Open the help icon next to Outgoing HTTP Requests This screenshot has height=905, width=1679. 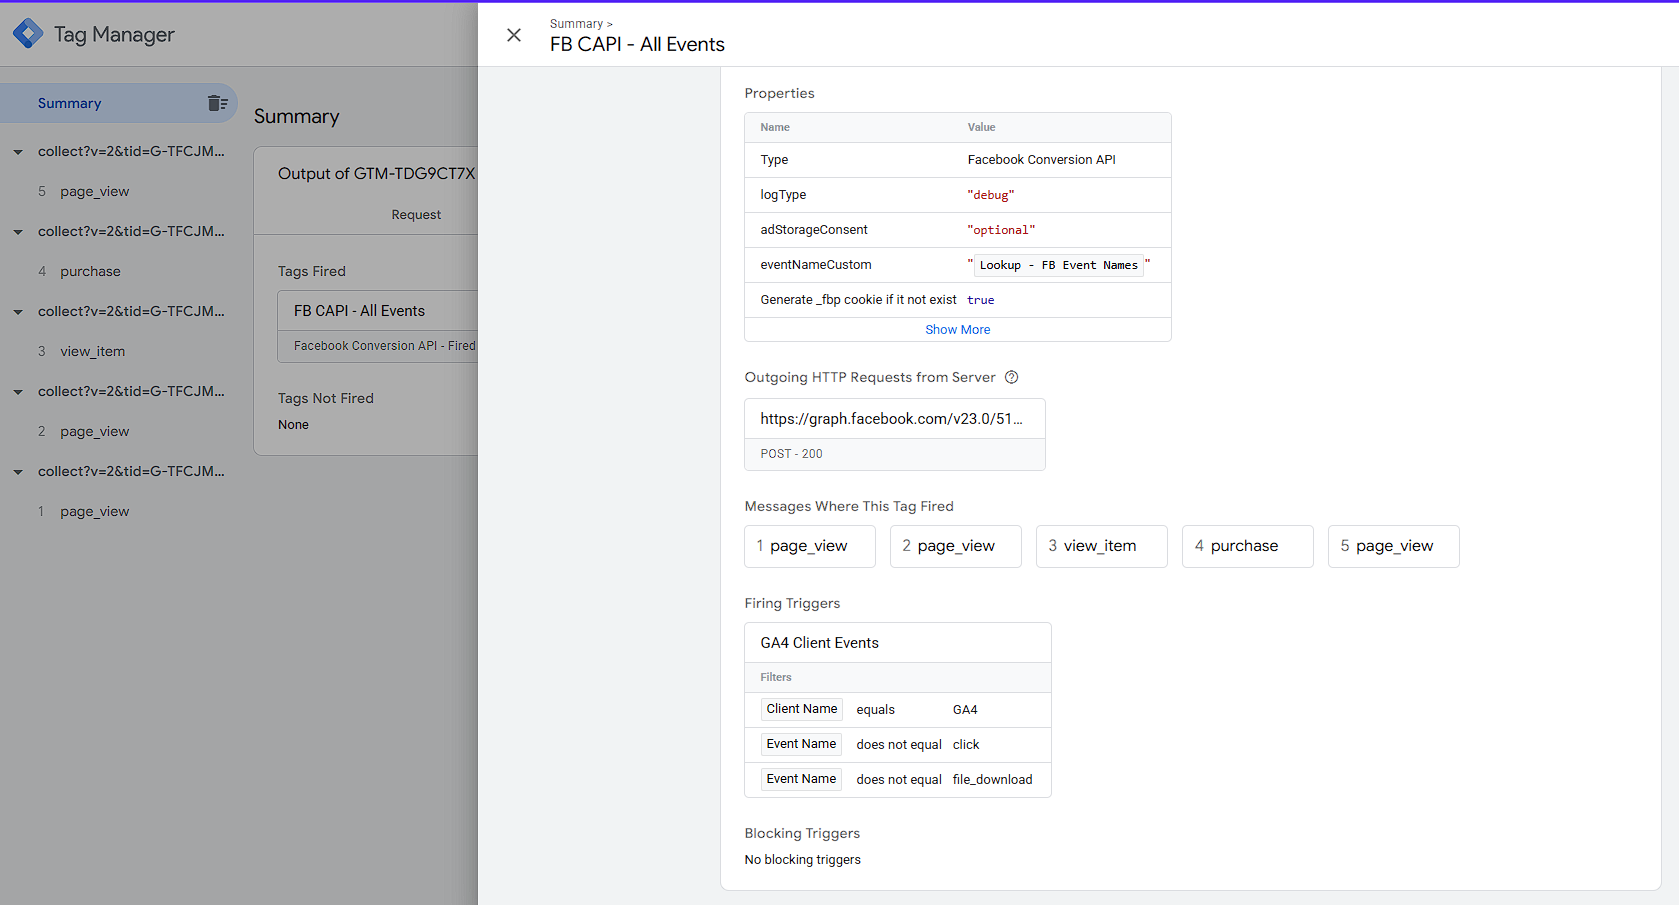pyautogui.click(x=1011, y=377)
